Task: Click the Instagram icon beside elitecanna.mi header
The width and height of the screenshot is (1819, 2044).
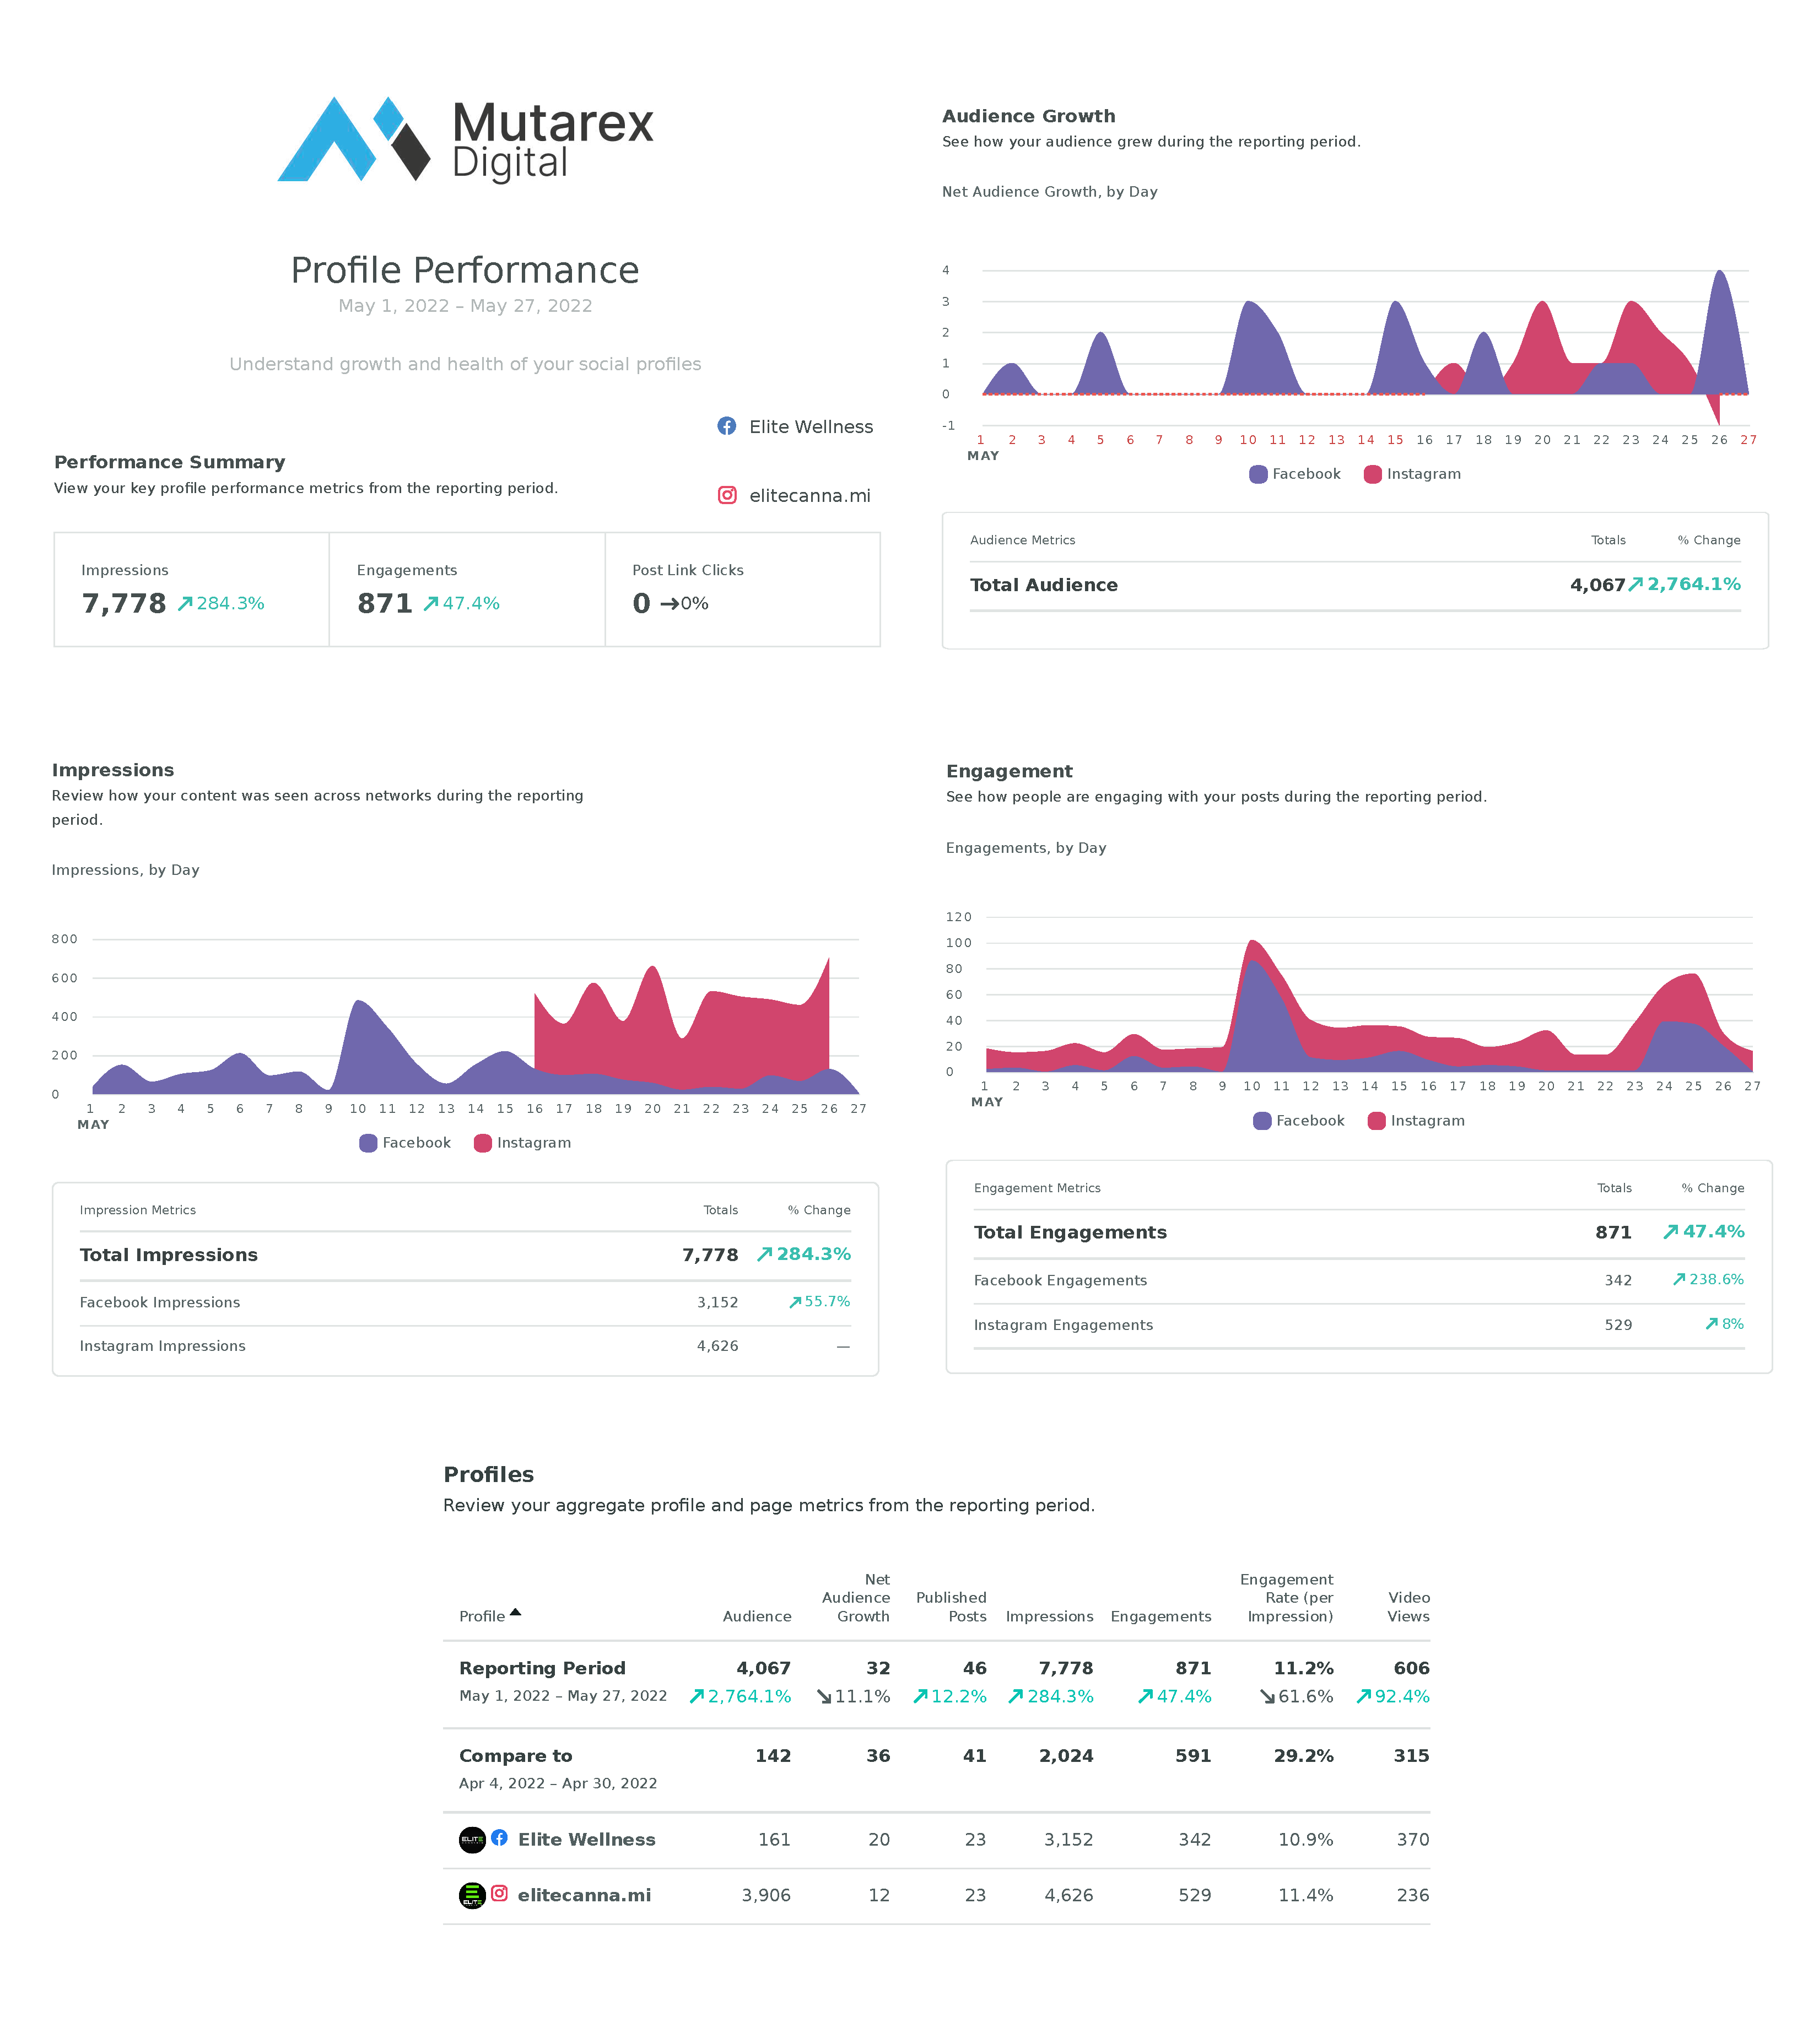Action: [x=727, y=495]
